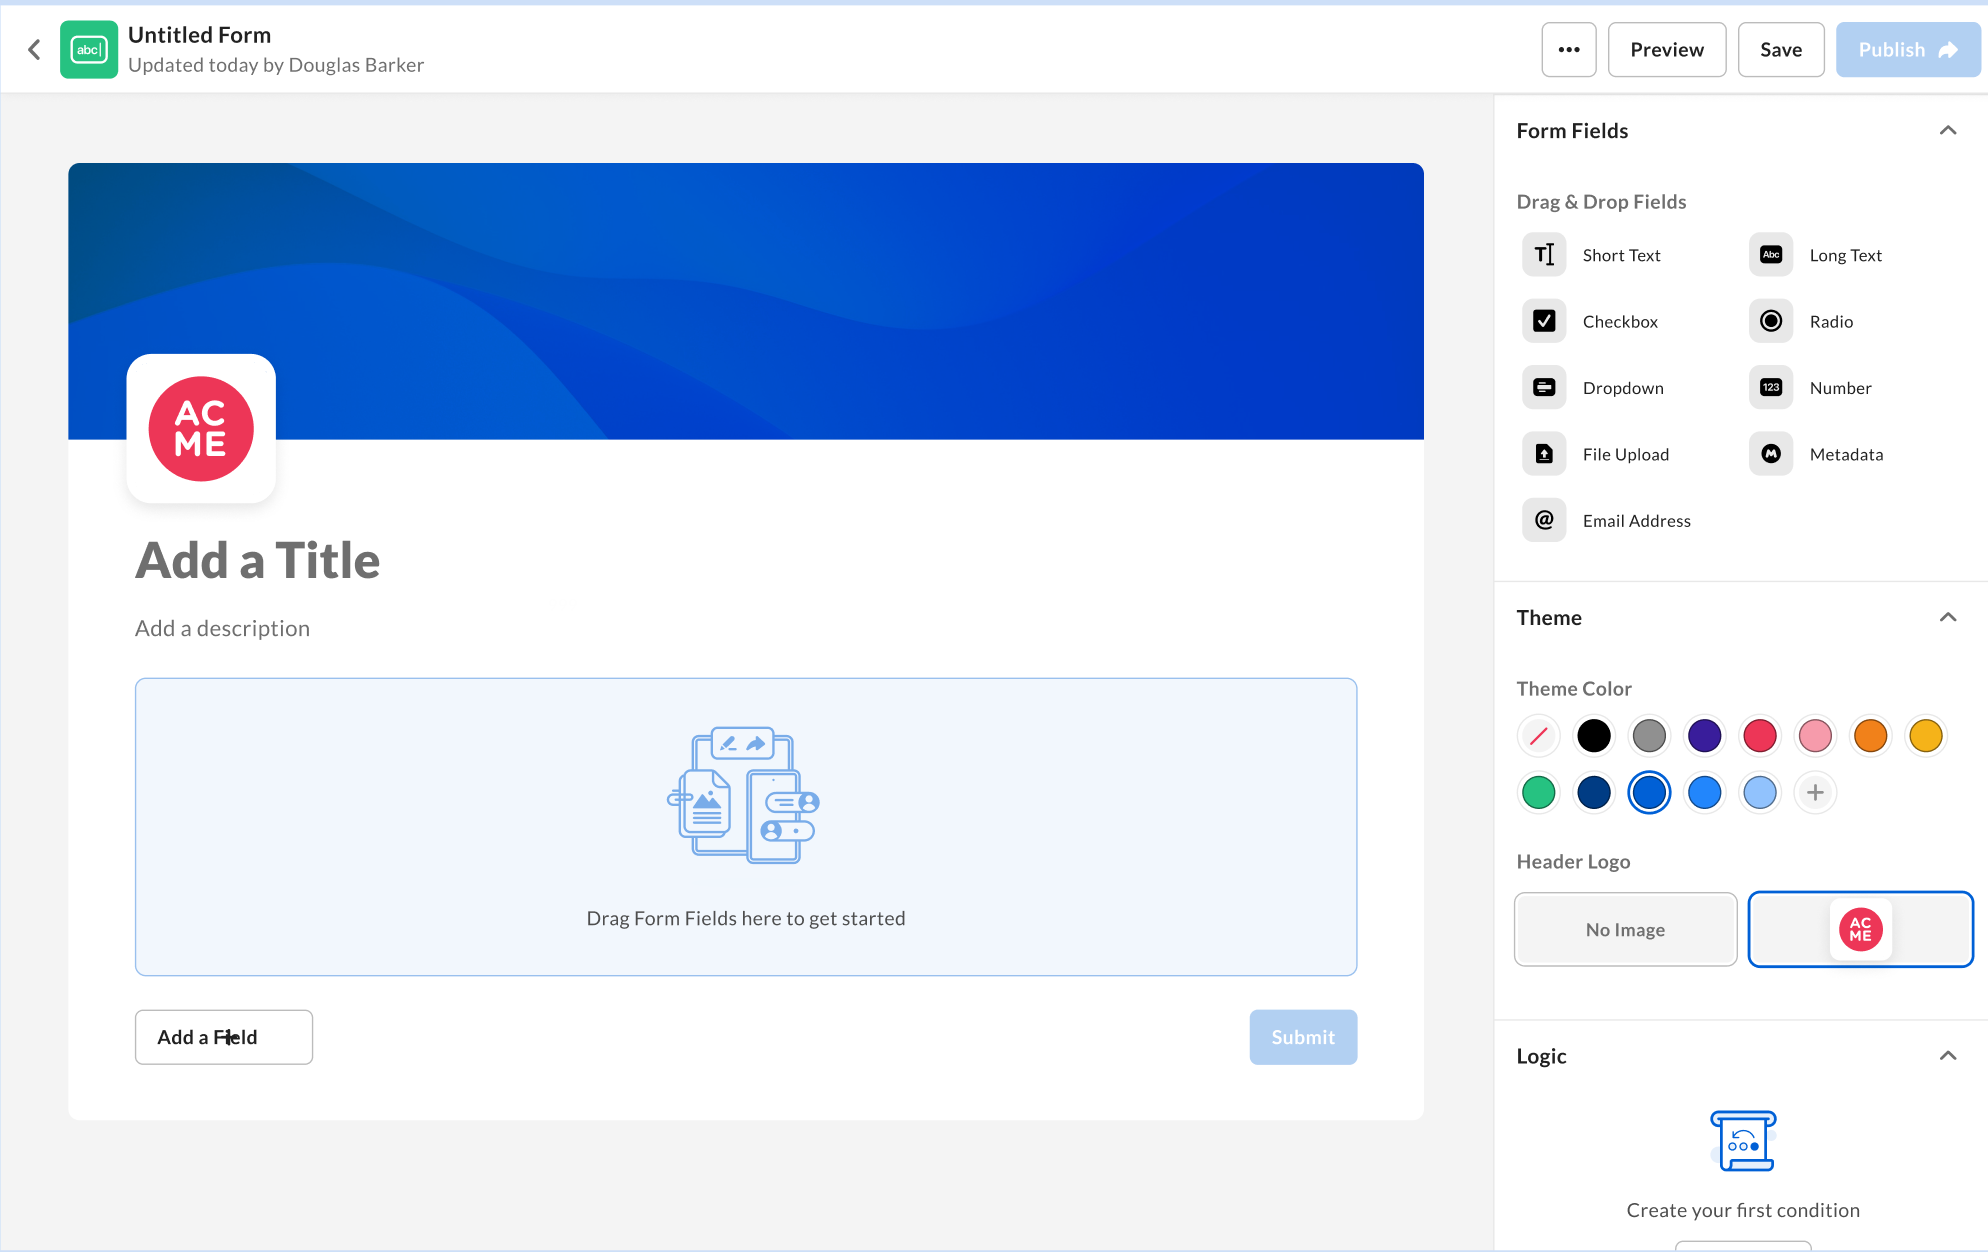Click the Short Text field icon
Screen dimensions: 1988x1252
(1544, 255)
